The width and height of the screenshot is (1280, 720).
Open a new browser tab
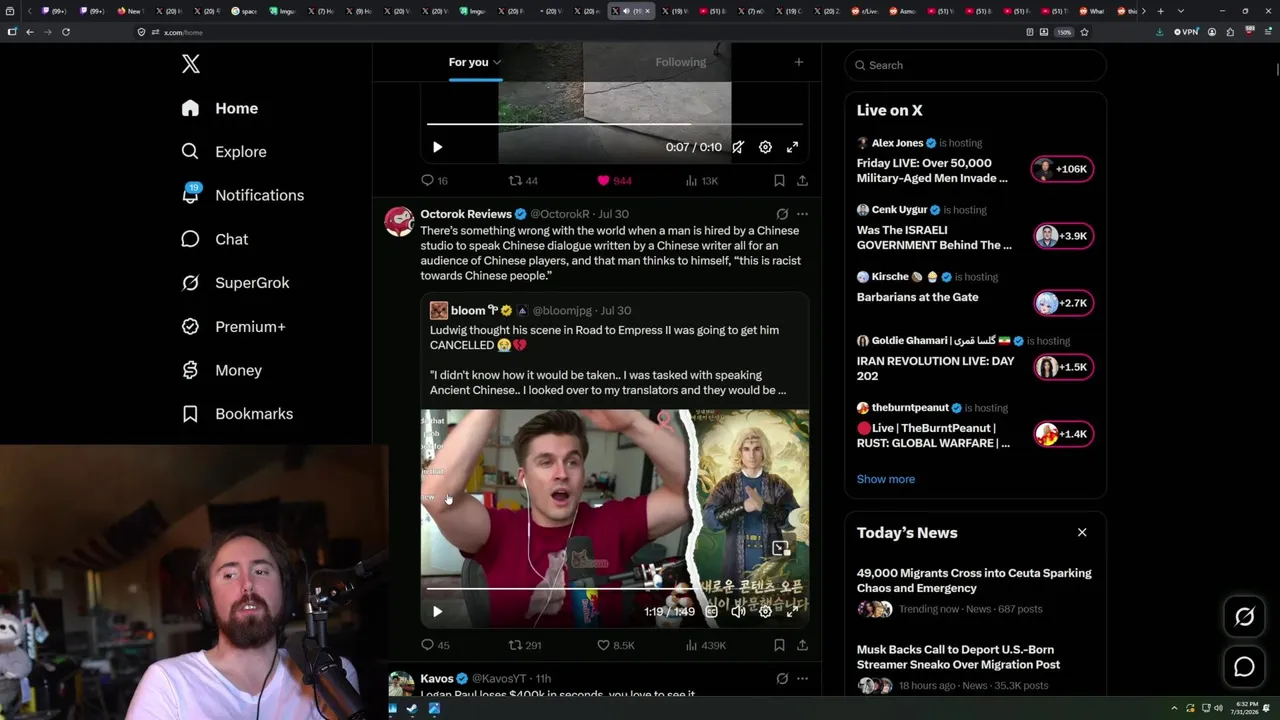(1160, 11)
